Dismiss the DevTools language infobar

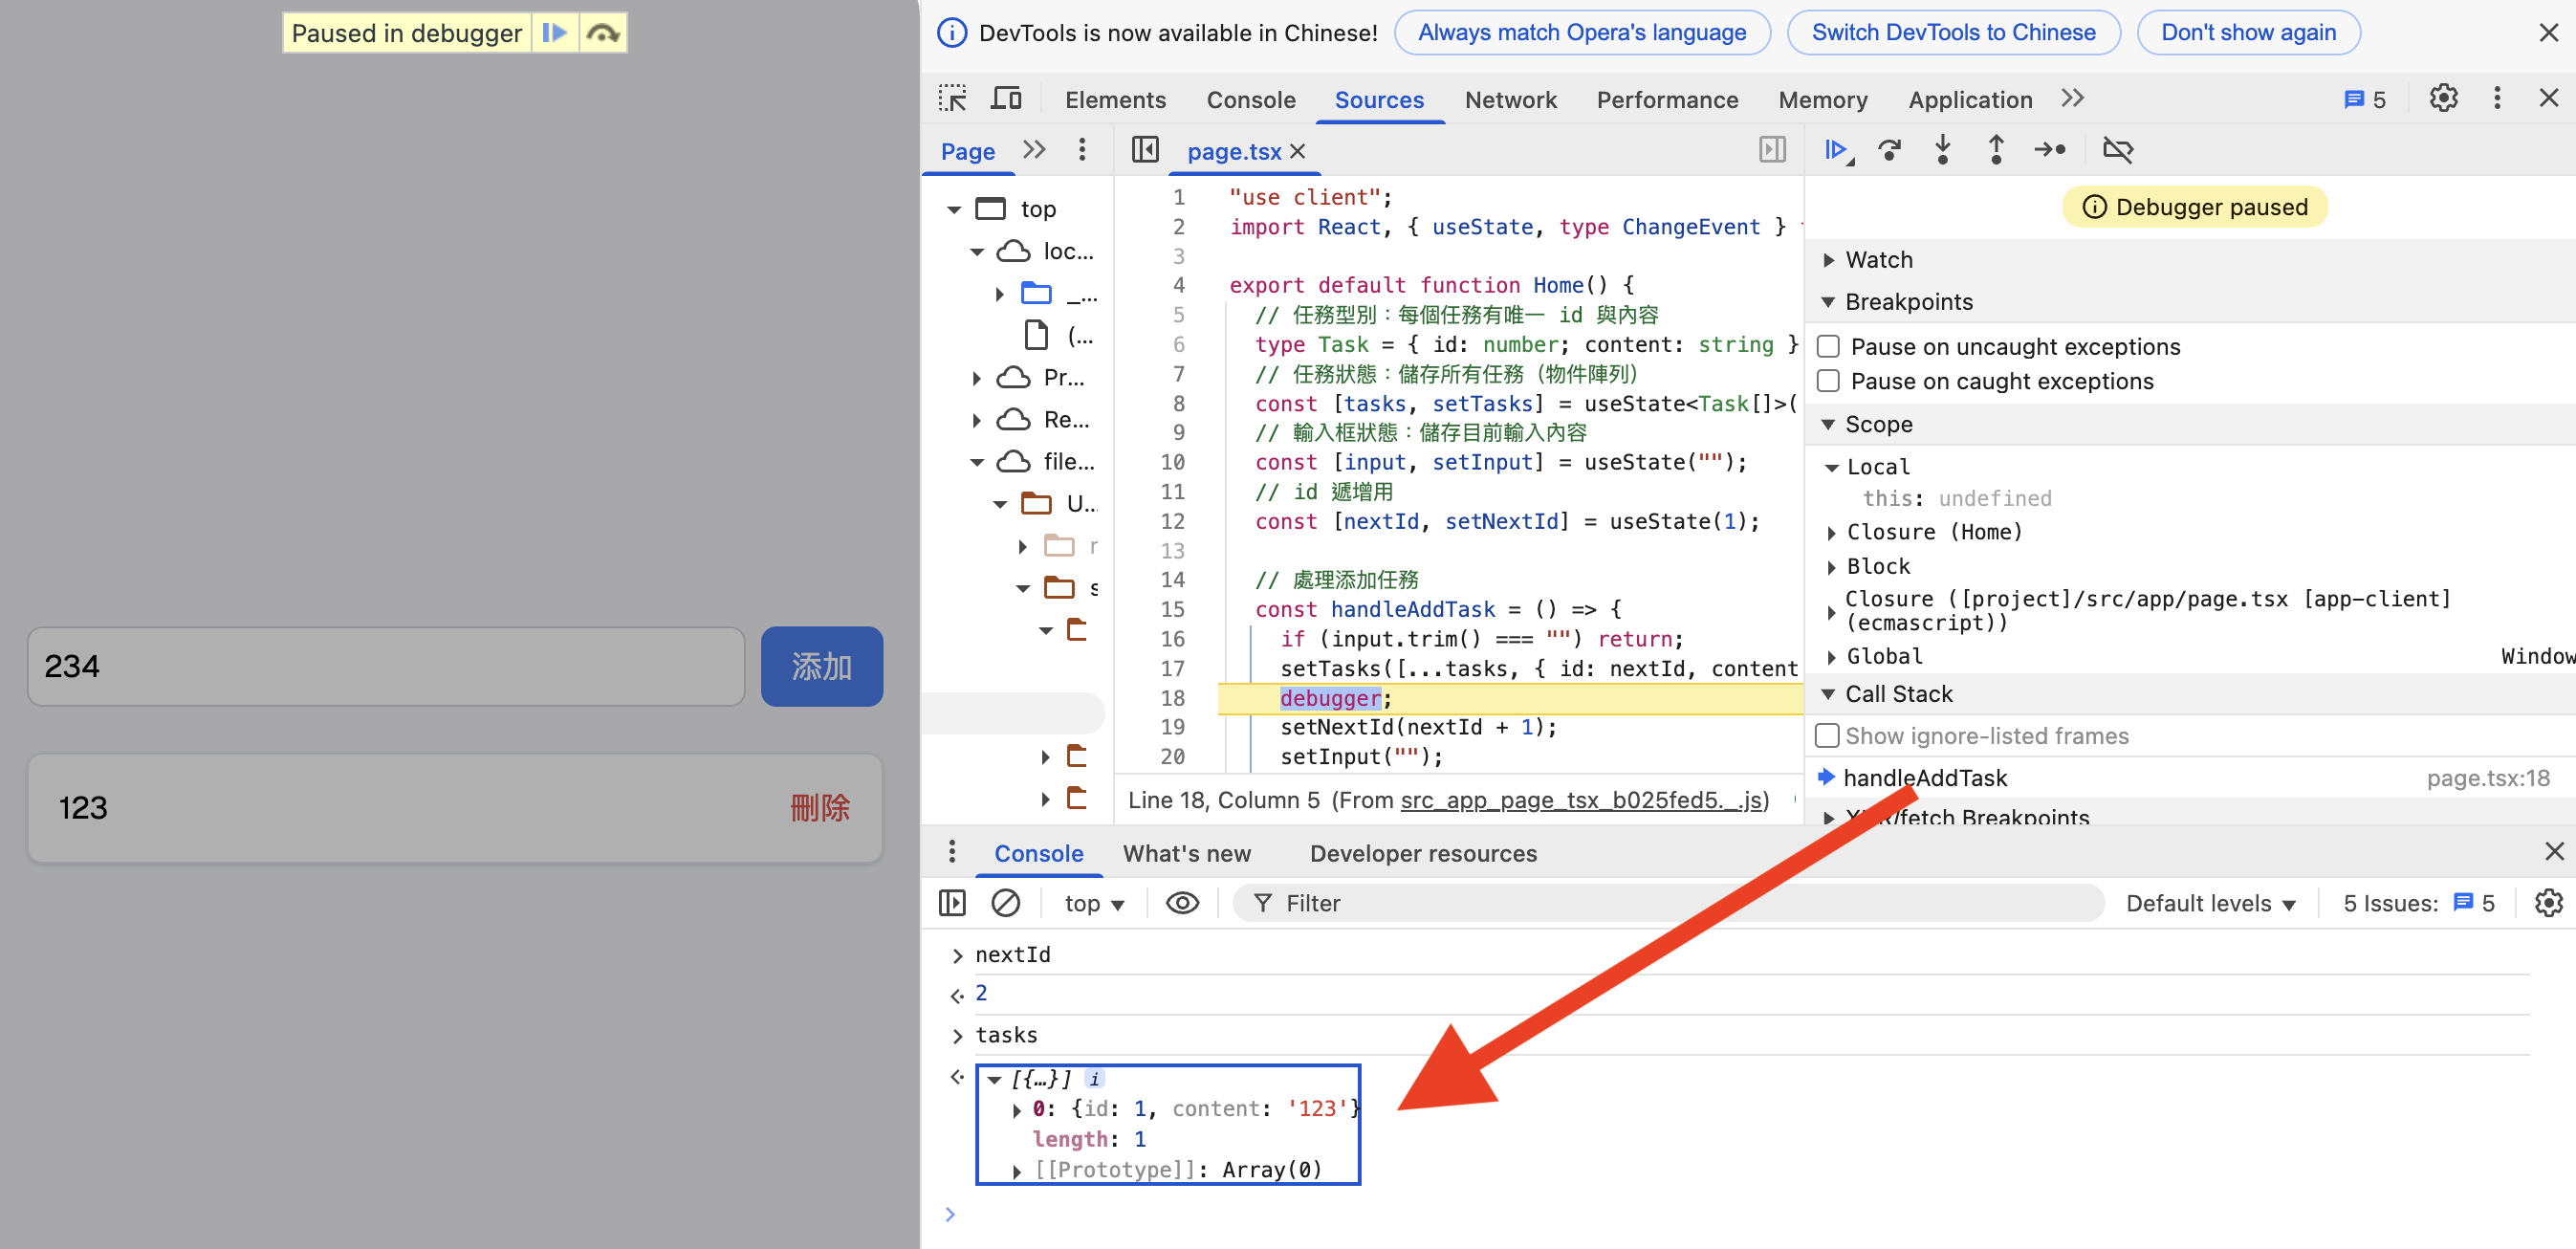2548,33
